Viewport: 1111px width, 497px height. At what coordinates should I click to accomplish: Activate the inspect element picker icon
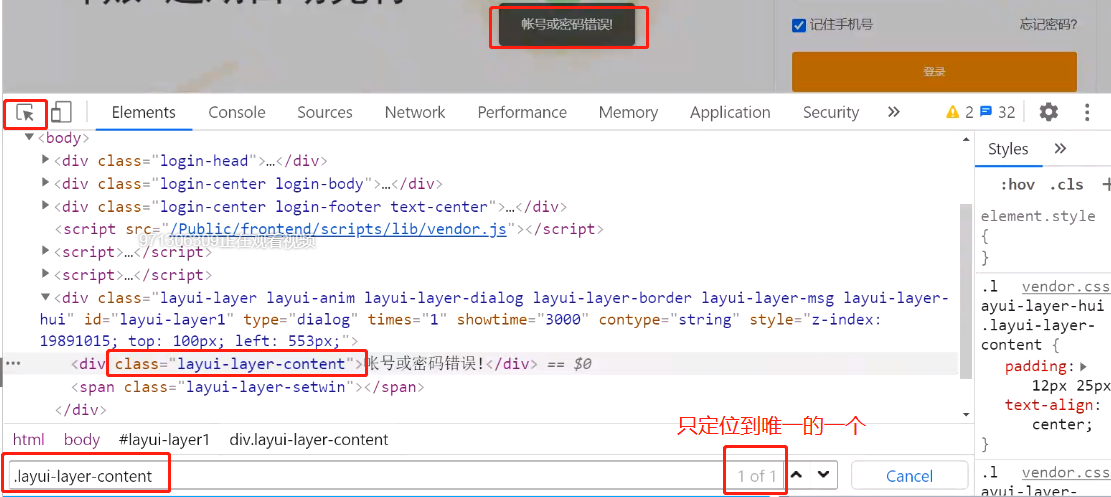tap(26, 113)
